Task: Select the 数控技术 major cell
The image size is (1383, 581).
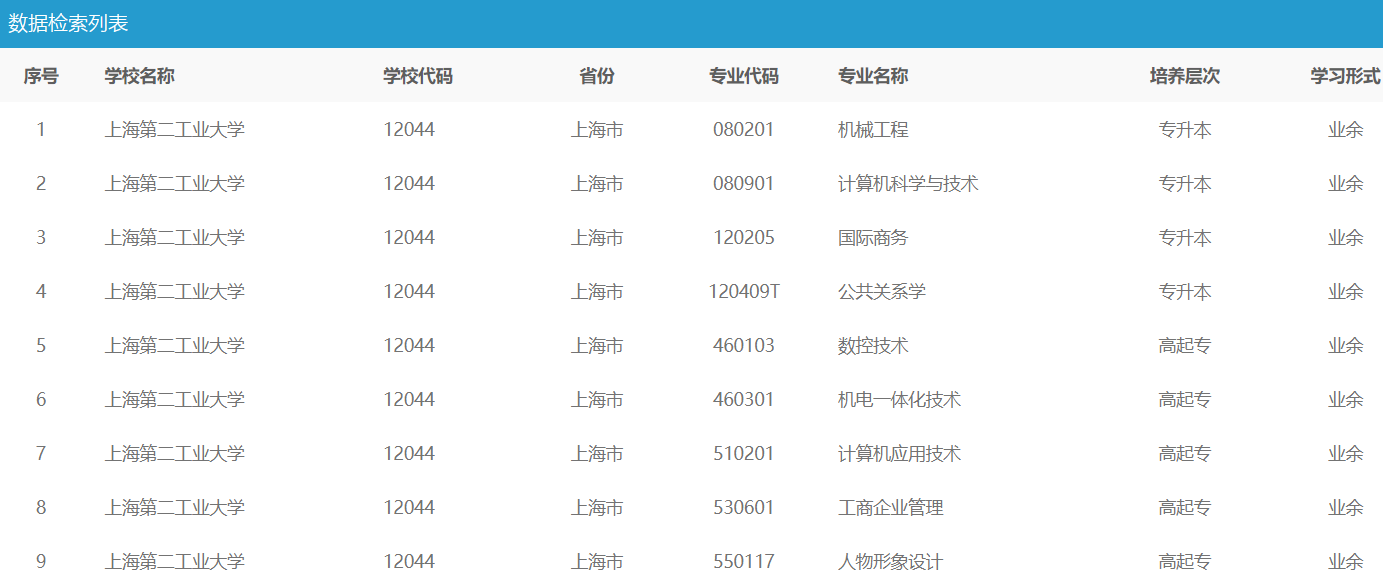Action: coord(873,345)
